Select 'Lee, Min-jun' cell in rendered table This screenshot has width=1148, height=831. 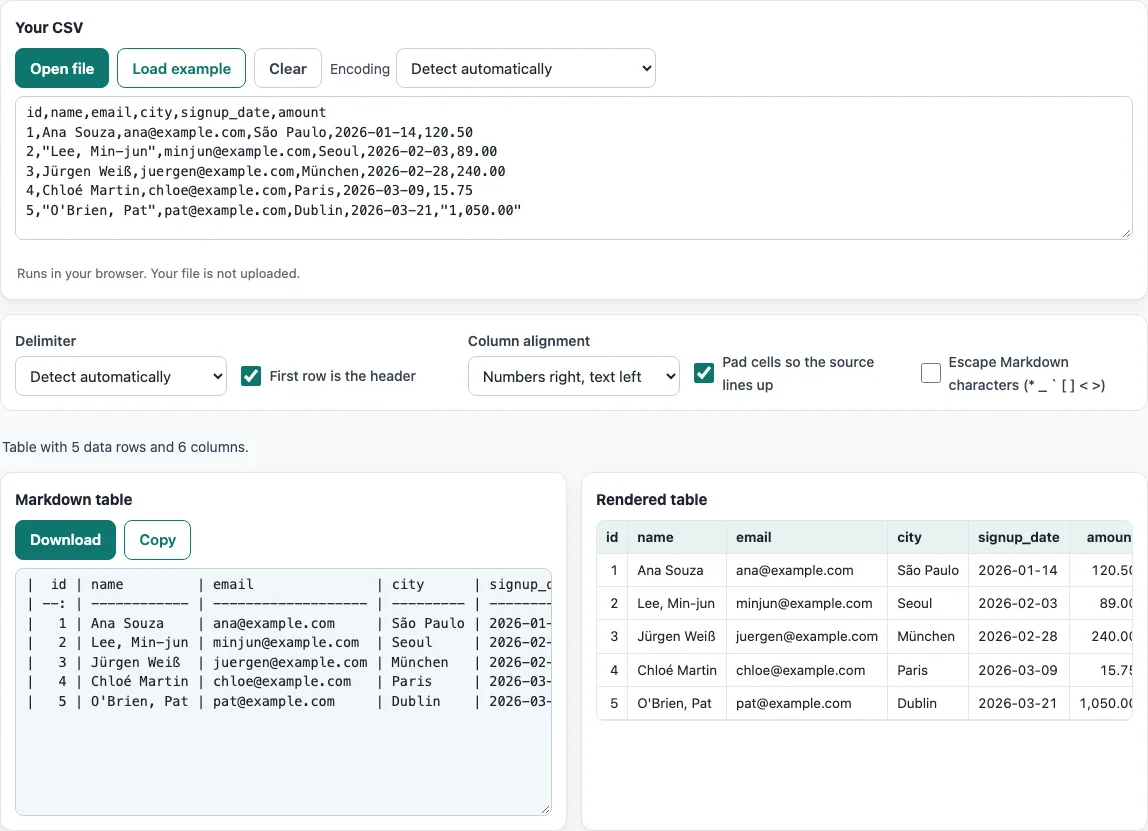point(676,603)
